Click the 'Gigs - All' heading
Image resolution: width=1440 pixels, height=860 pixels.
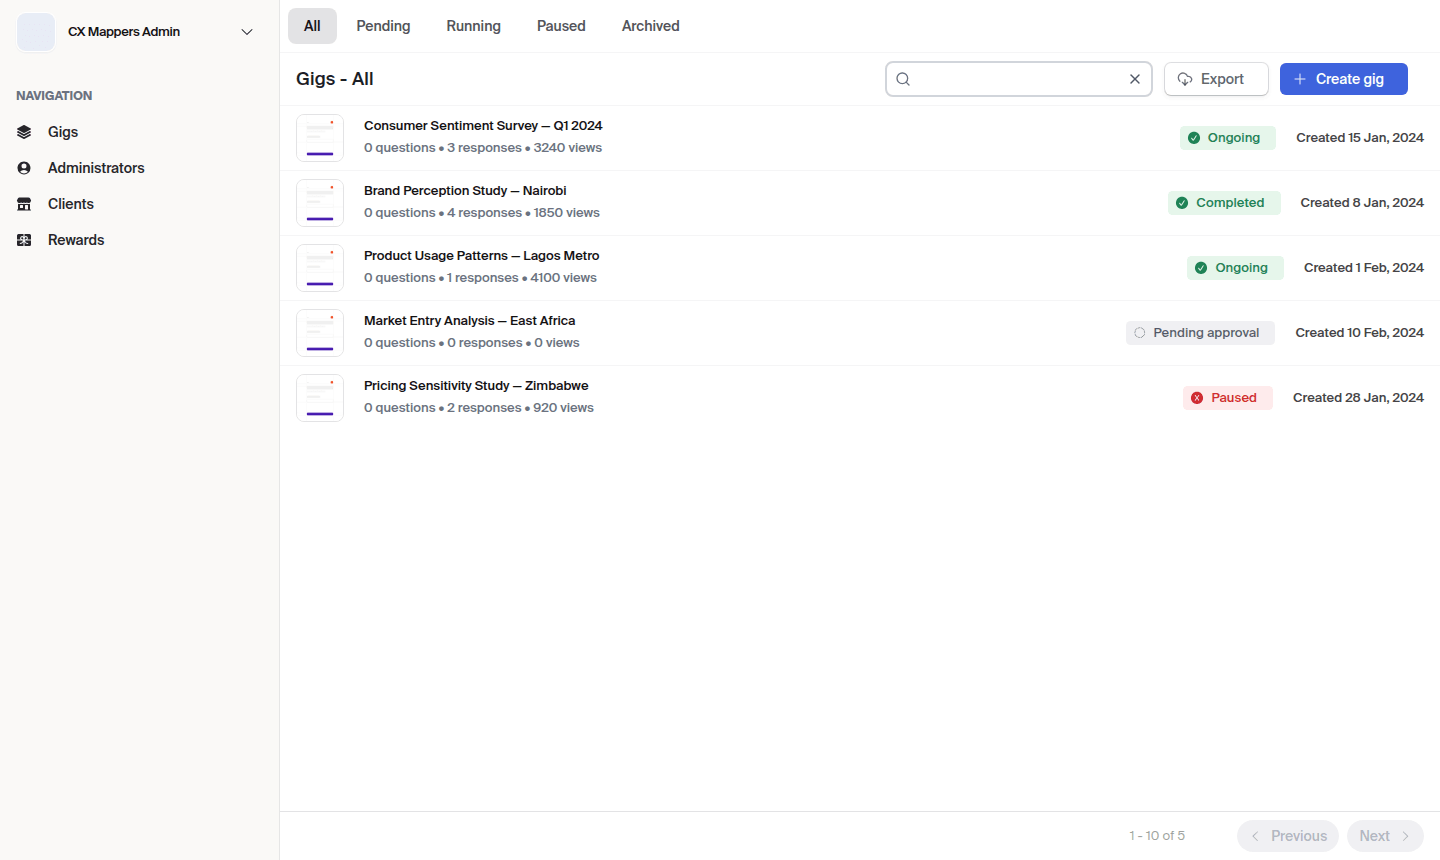pos(335,79)
